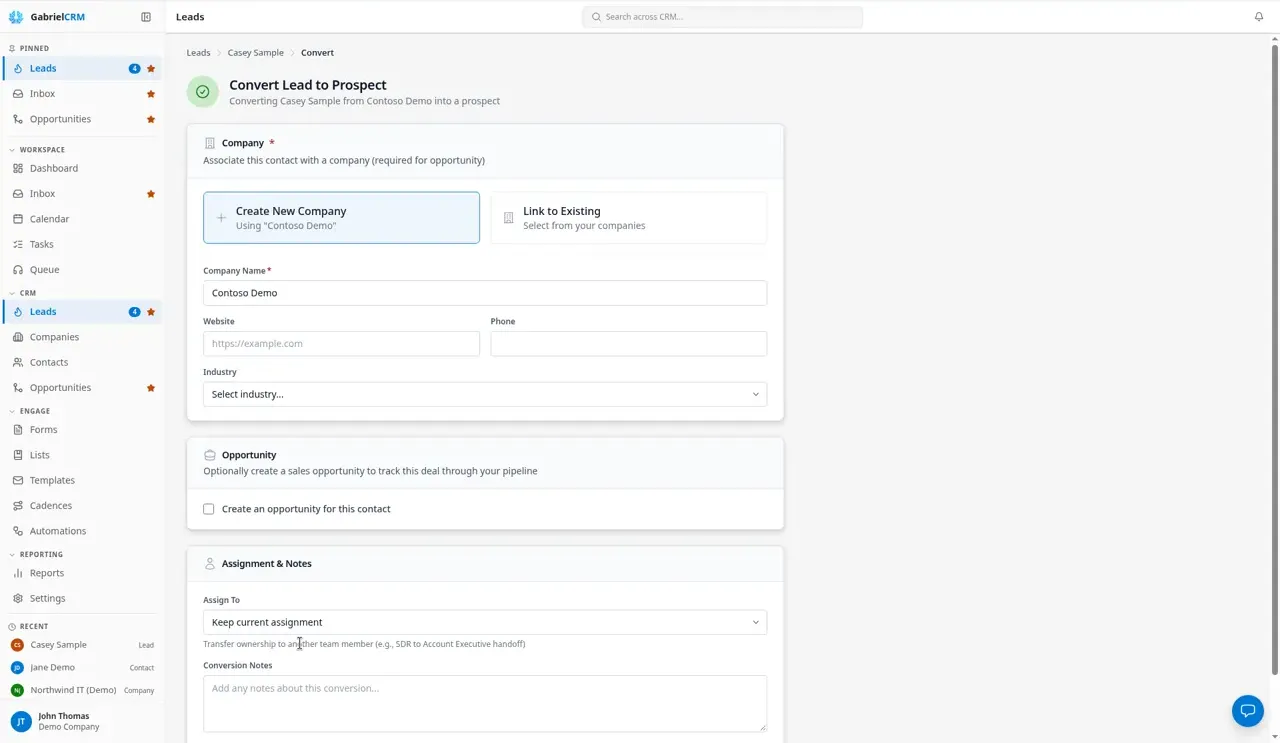The height and width of the screenshot is (743, 1280).
Task: Open the Dashboard page
Action: [82, 168]
